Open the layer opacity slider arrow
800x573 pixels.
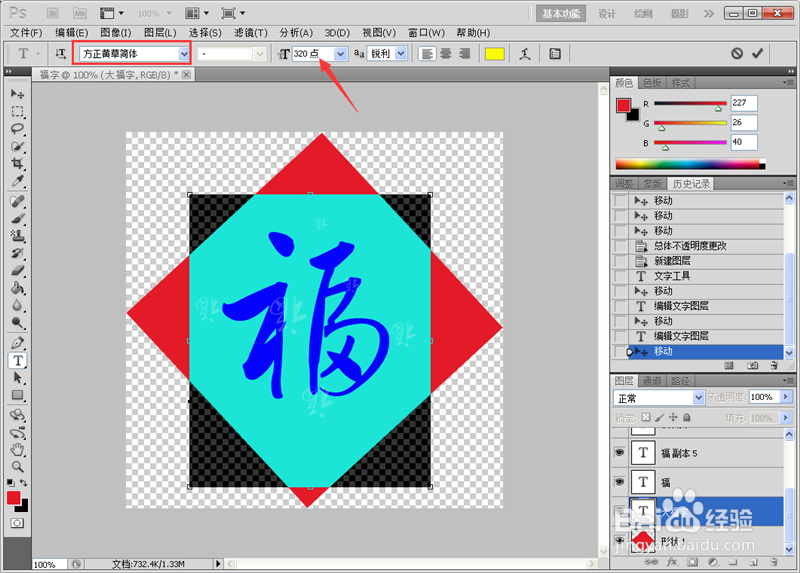tap(786, 397)
